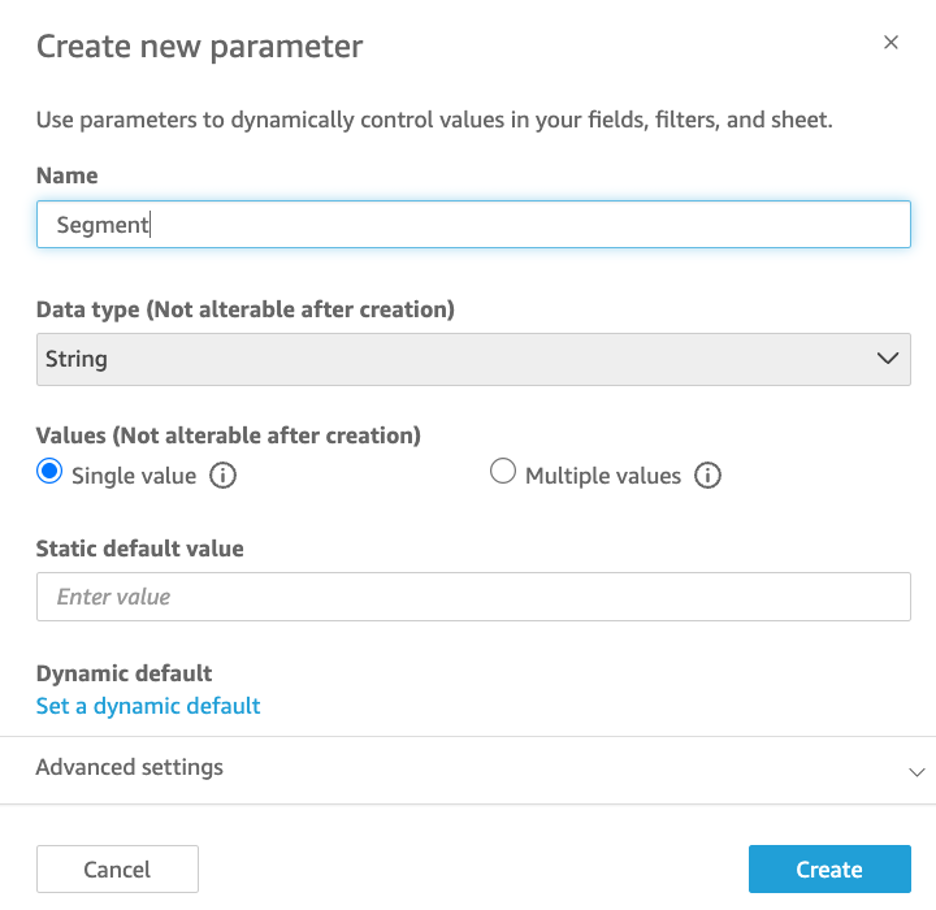Click the Data type dropdown arrow
The height and width of the screenshot is (910, 936).
(x=887, y=359)
